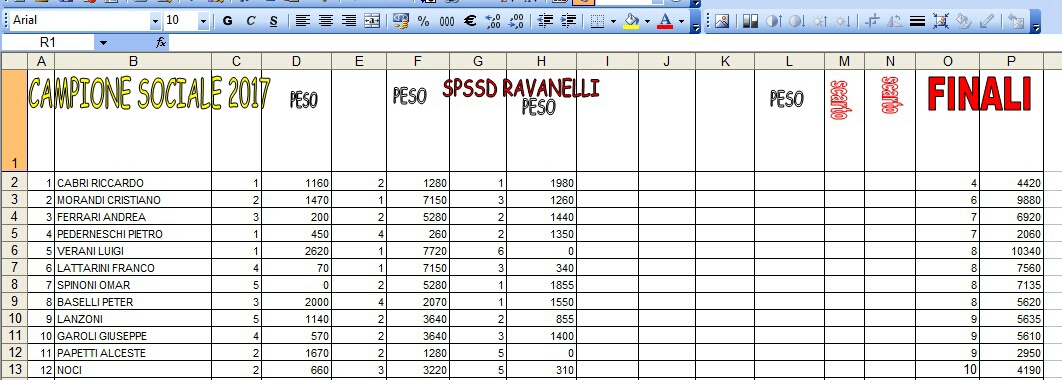Screen dimensions: 1062x380
Task: Select cell containing value 10340
Action: point(1011,251)
